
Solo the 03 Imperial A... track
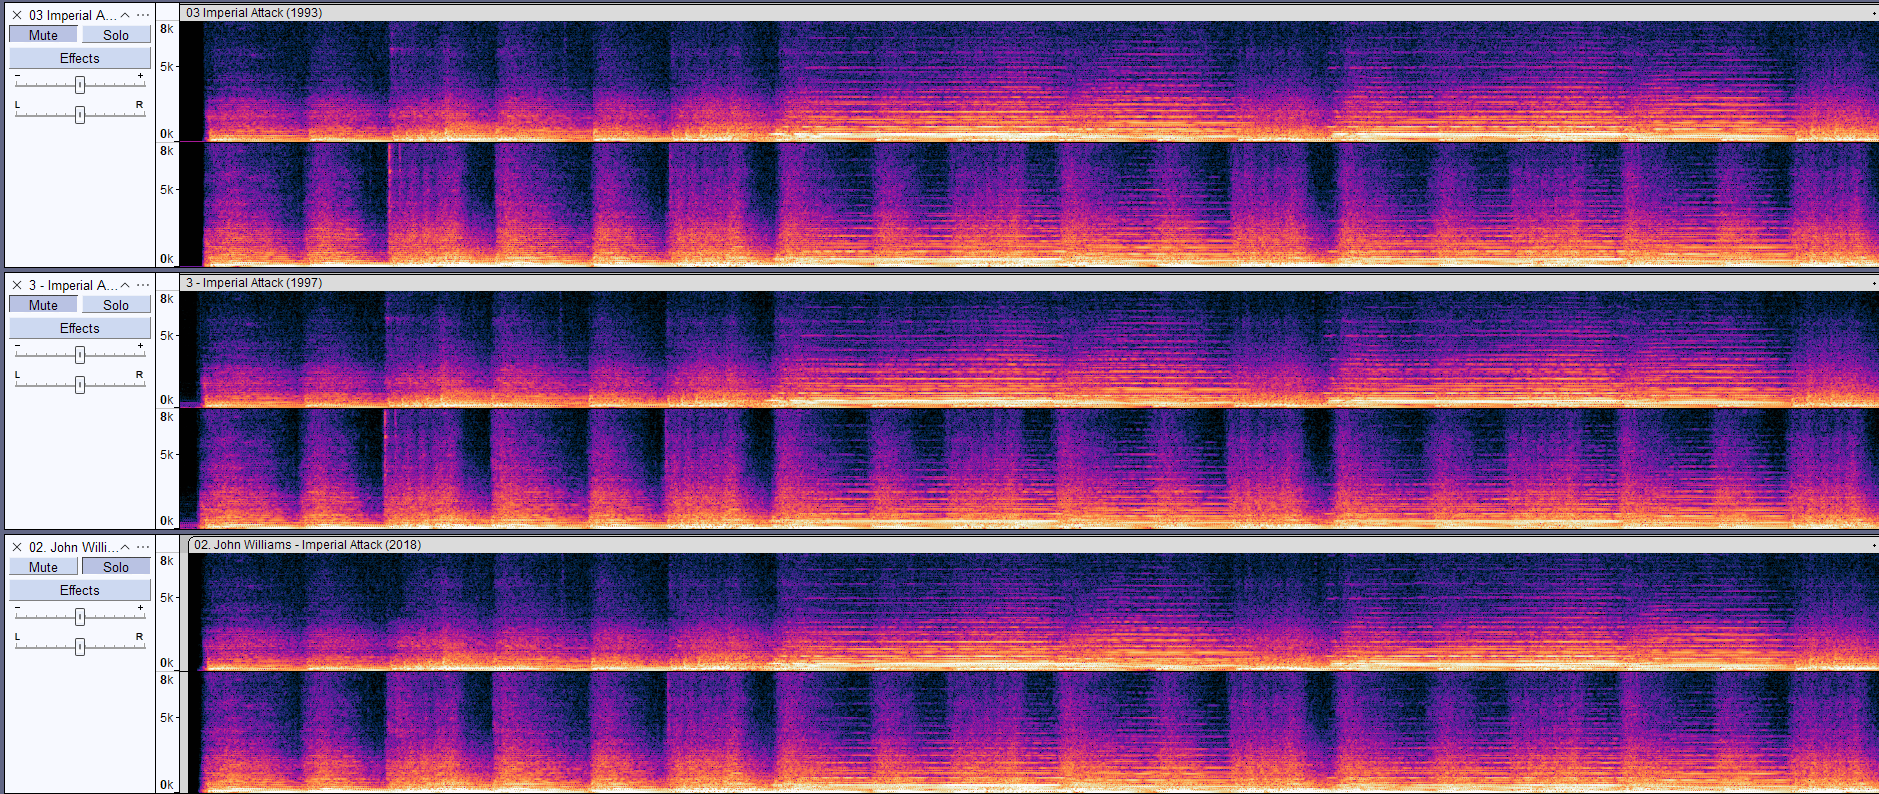[116, 35]
